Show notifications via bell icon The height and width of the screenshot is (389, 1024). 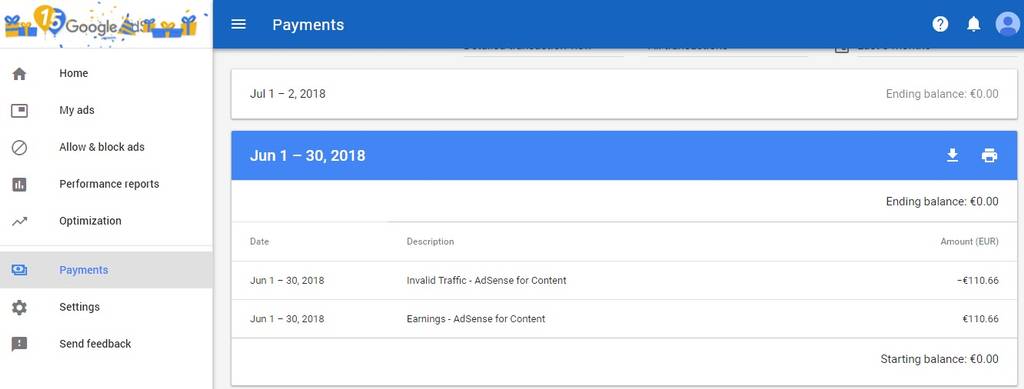click(x=973, y=24)
